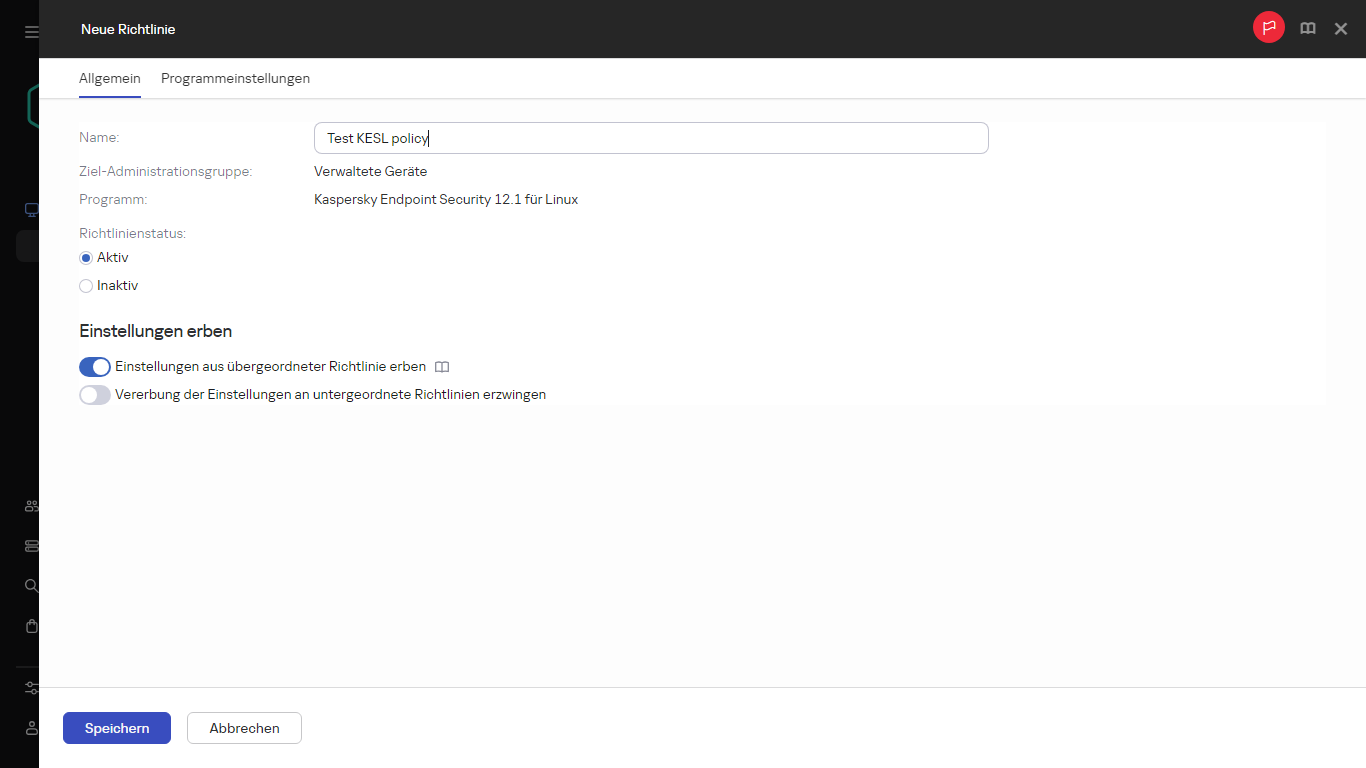Open the sliders settings sidebar icon
Screen dimensions: 1366x768
(31, 688)
